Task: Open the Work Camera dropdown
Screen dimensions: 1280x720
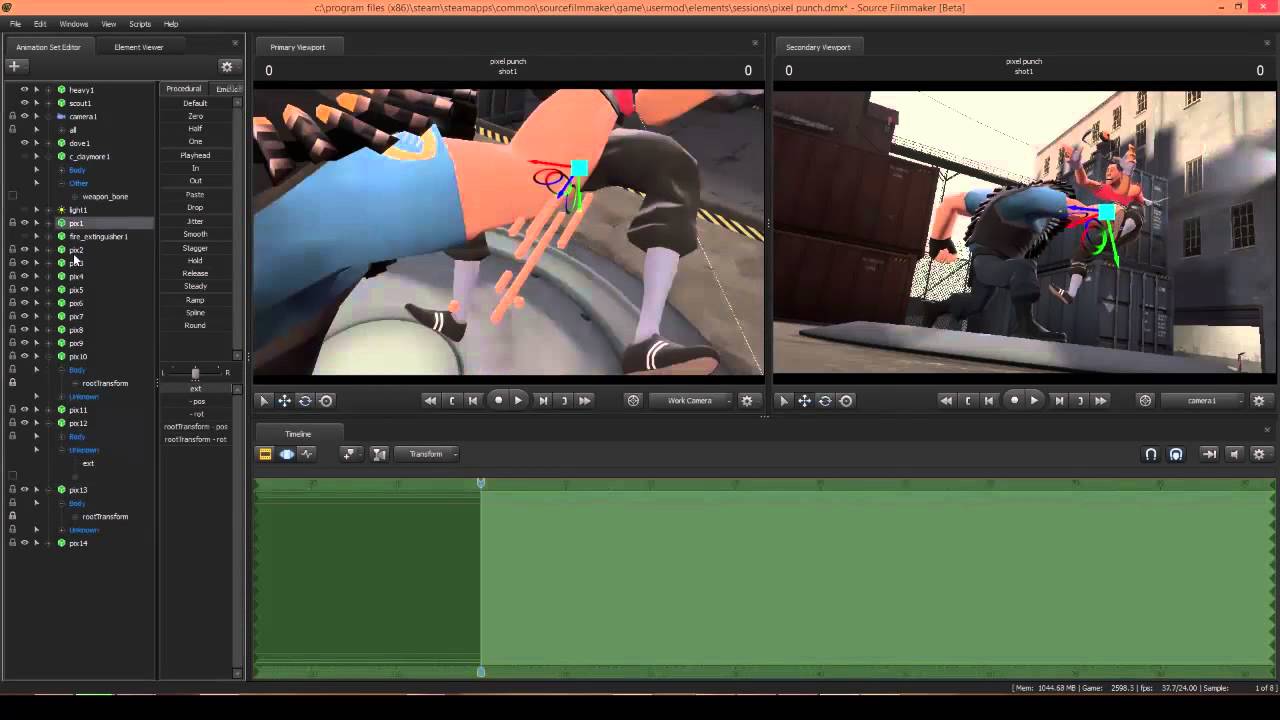Action: [x=692, y=400]
